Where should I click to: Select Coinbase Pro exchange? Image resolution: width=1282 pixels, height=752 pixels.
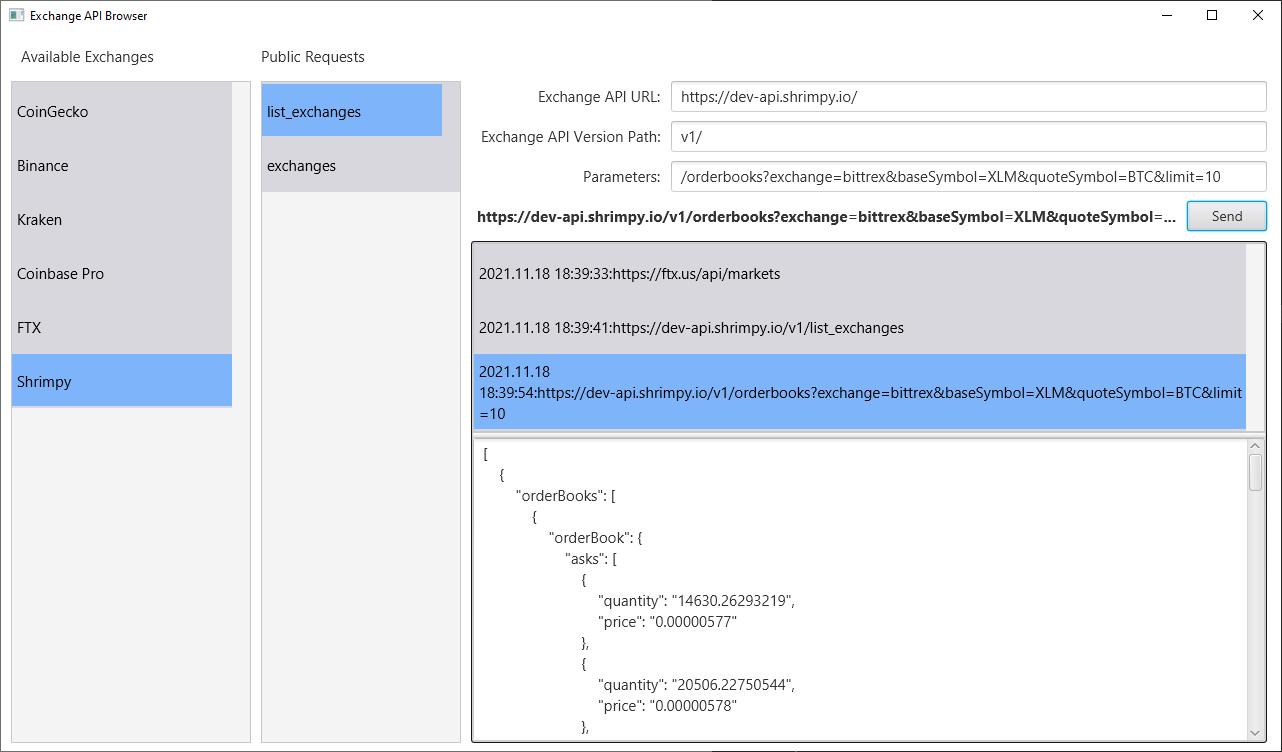point(121,274)
